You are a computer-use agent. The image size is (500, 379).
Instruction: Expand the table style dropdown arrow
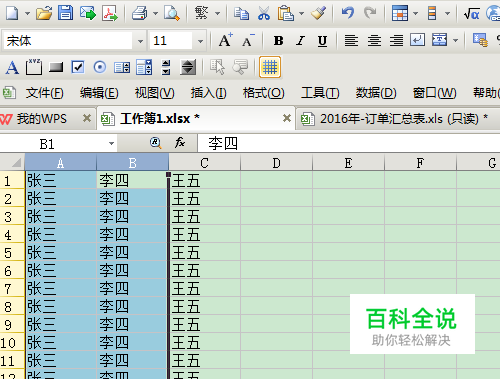tap(415, 14)
